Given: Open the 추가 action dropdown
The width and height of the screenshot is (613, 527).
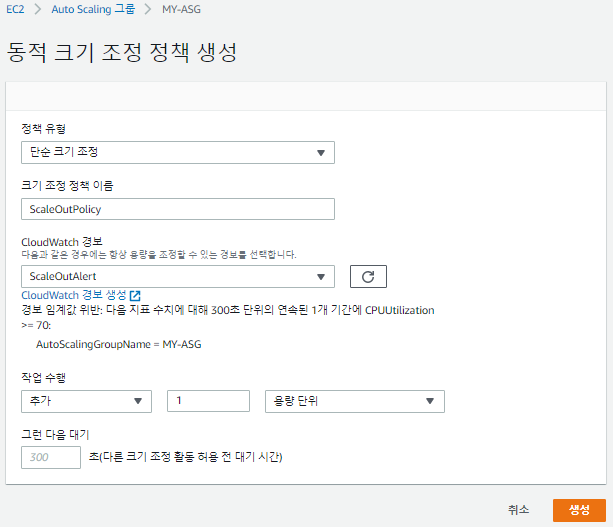Looking at the screenshot, I should tap(86, 401).
